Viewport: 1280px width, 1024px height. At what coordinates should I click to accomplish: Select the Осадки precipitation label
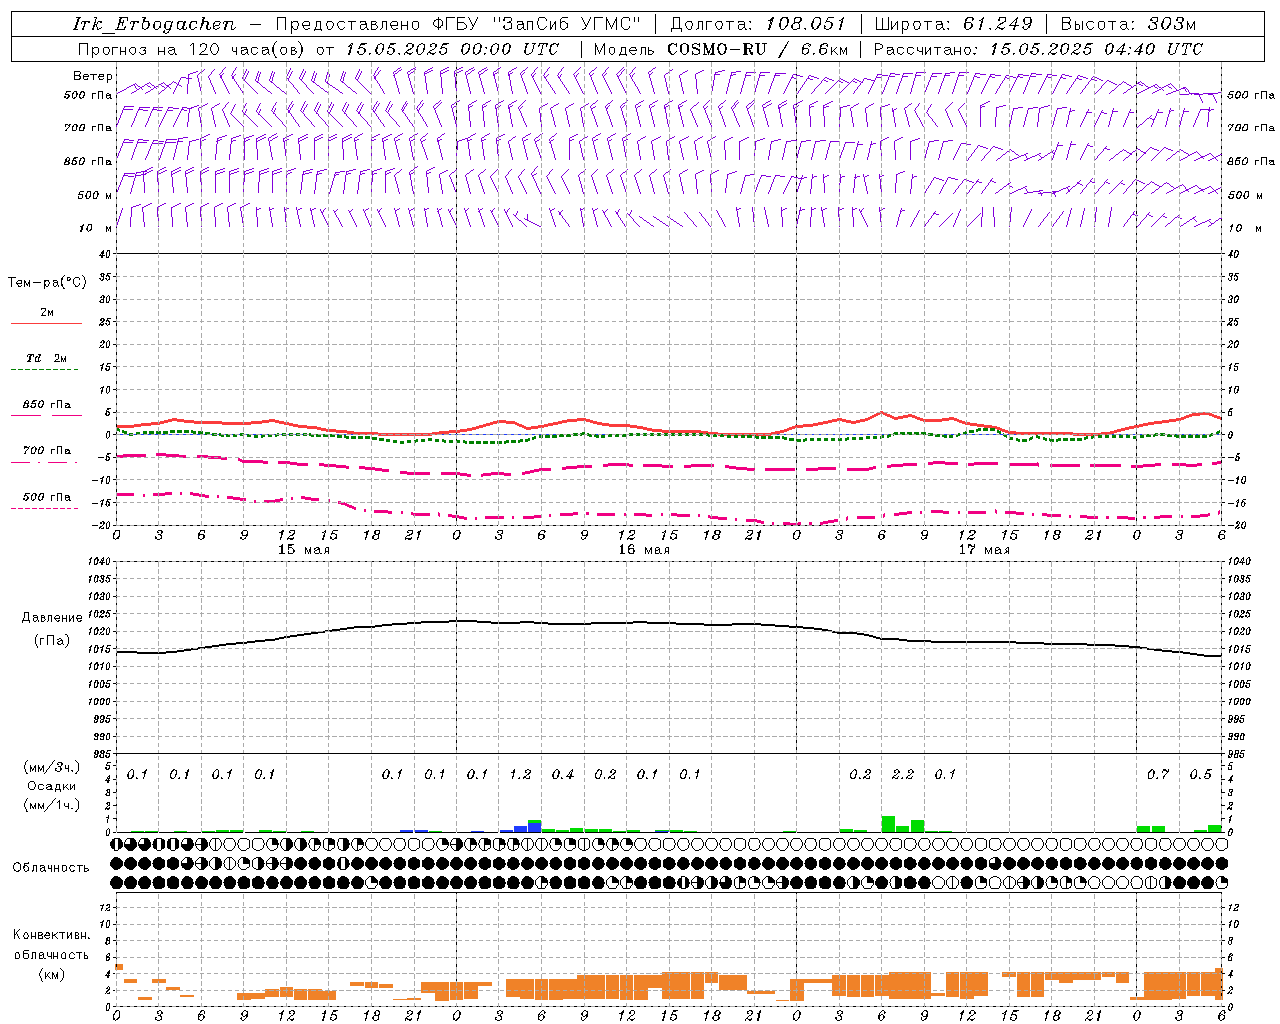[52, 786]
